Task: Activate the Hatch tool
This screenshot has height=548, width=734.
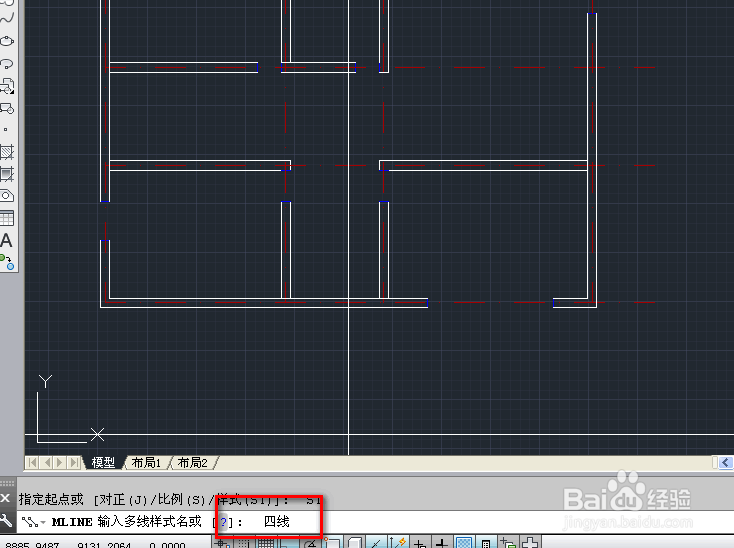Action: [x=7, y=152]
